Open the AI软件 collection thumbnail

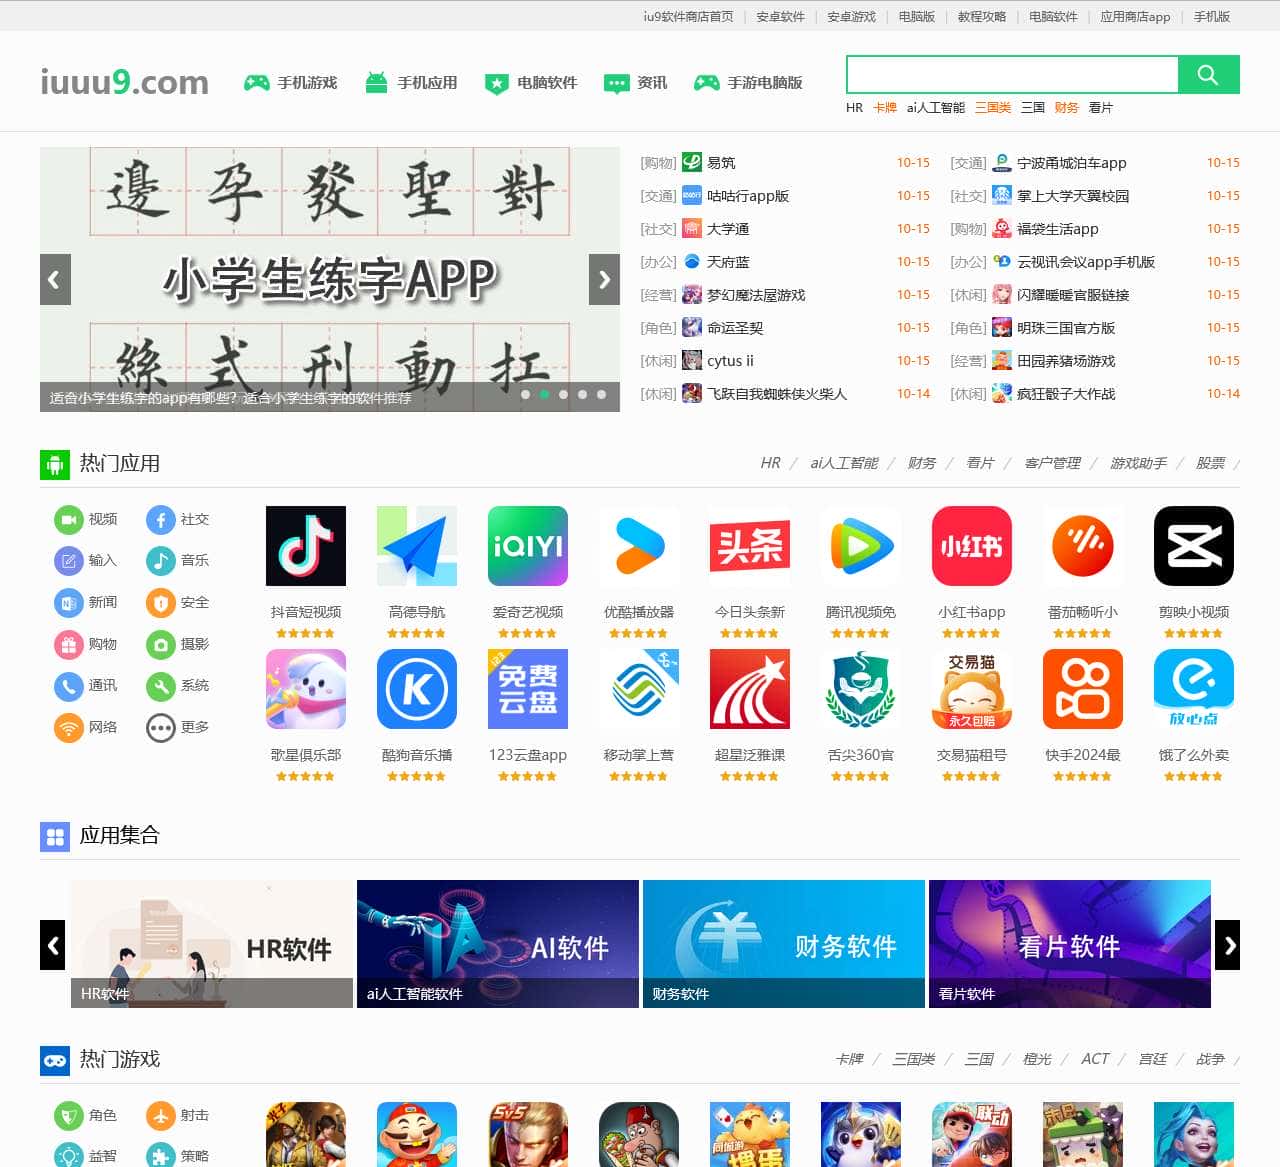point(498,944)
